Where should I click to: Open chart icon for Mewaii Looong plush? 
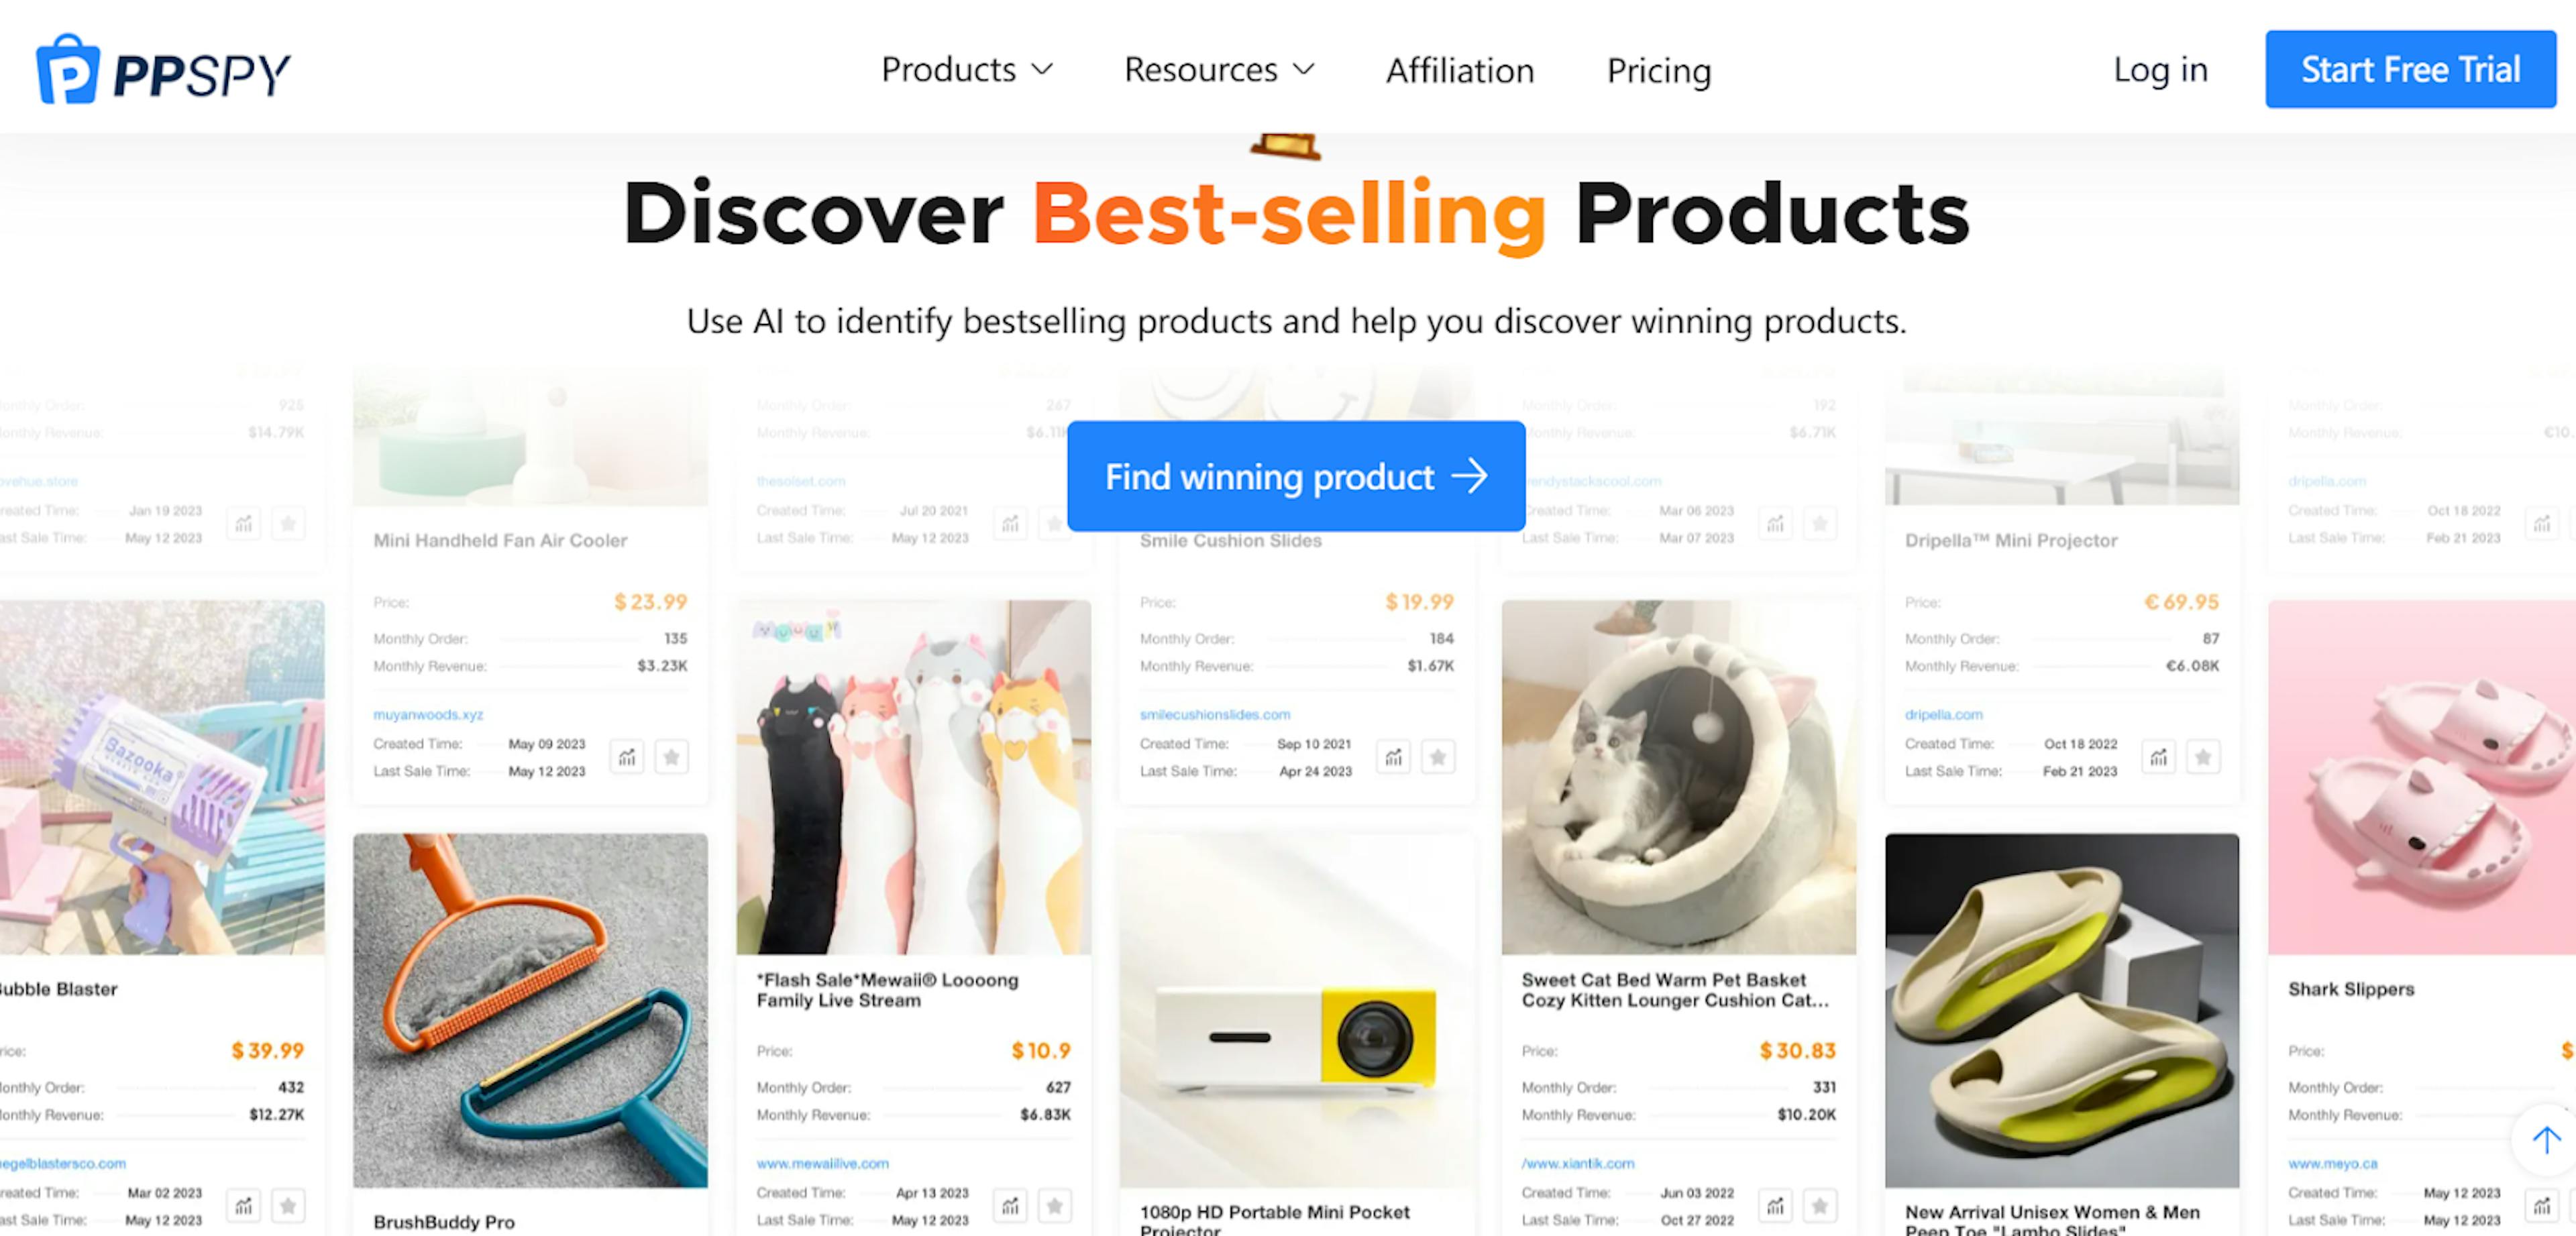pos(1011,1206)
